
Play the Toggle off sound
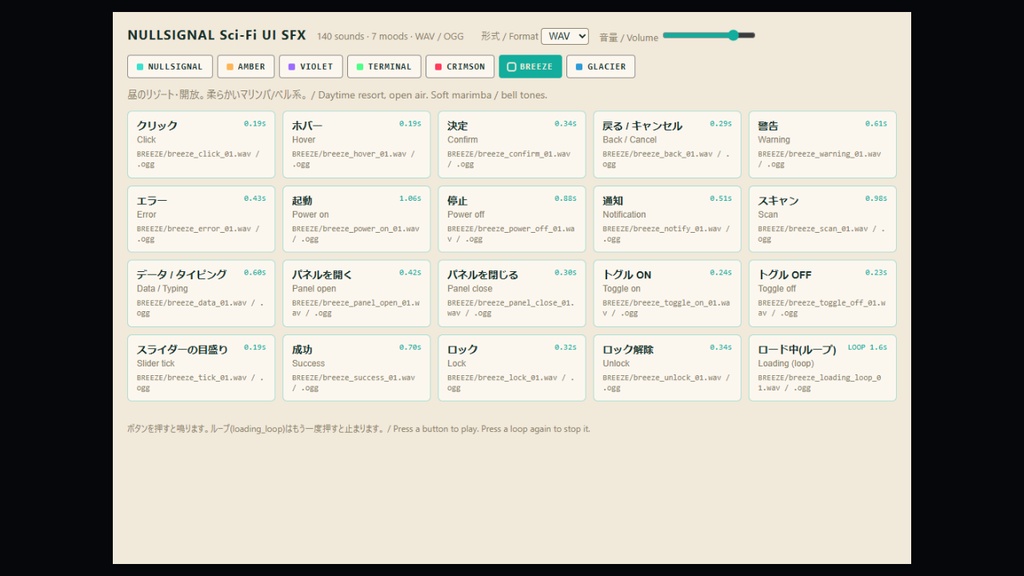point(823,293)
